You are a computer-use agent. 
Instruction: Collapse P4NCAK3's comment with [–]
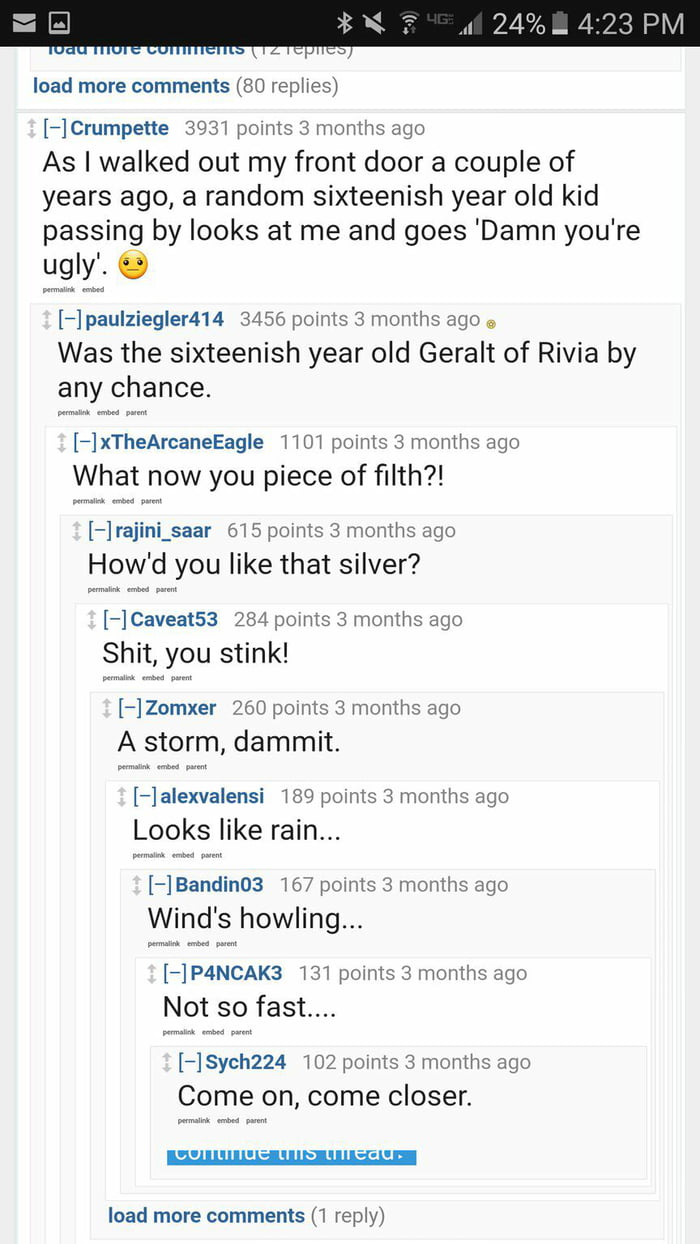175,974
